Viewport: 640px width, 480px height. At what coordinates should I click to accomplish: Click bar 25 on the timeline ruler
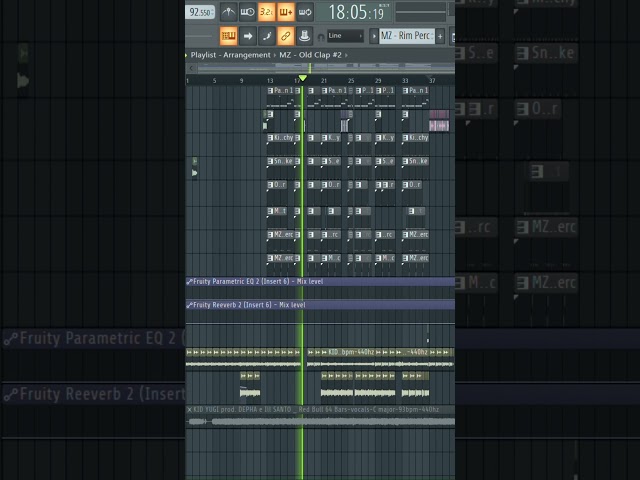click(351, 81)
